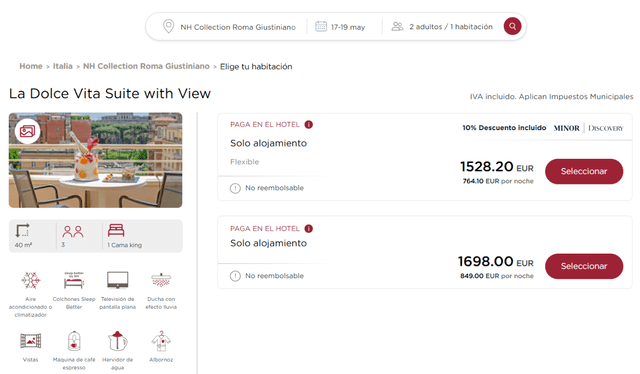The image size is (640, 374).
Task: Click the info icon in the first Paga en el hotel offer
Action: 309,125
